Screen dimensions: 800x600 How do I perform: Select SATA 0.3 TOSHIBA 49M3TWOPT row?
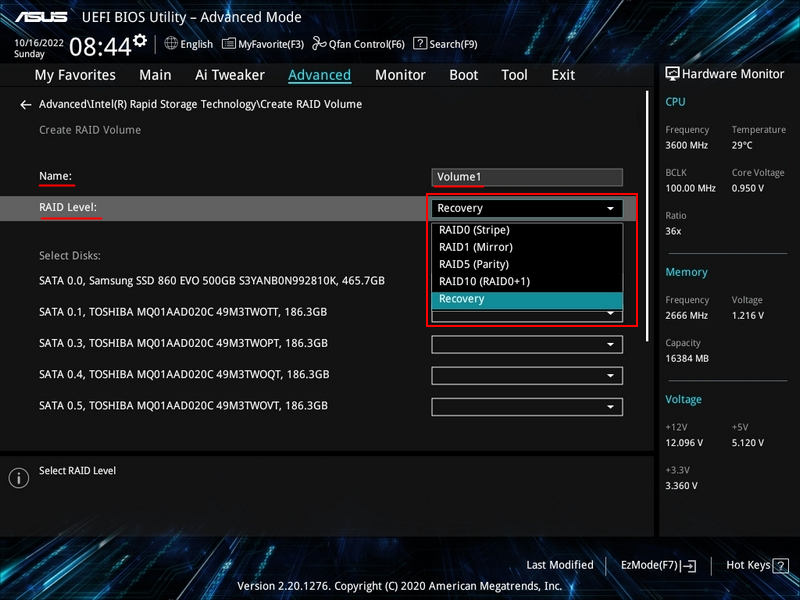point(183,343)
